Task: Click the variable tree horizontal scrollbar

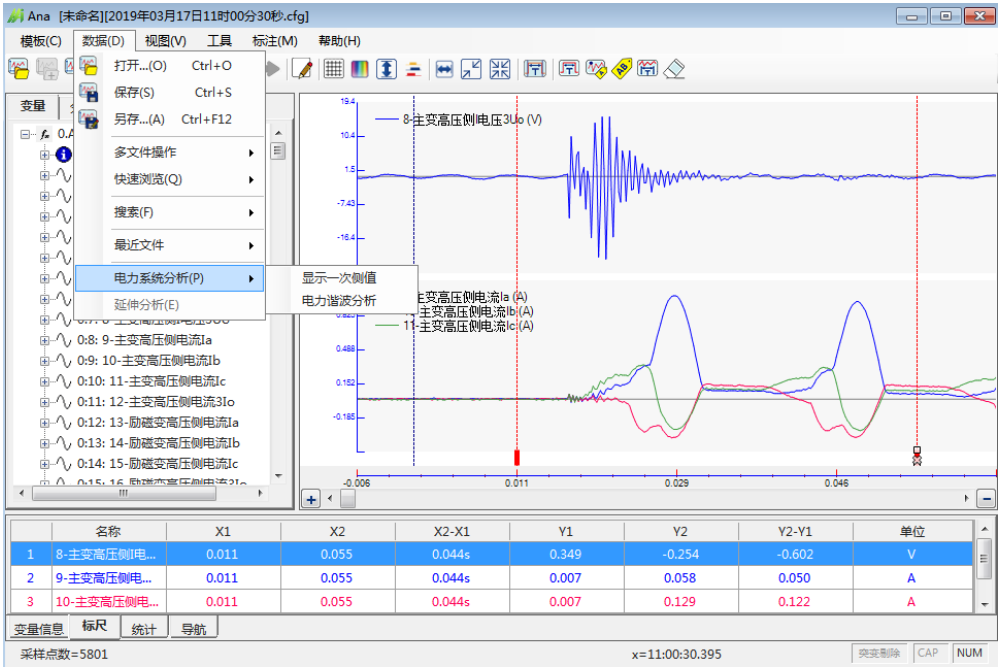Action: (x=124, y=493)
